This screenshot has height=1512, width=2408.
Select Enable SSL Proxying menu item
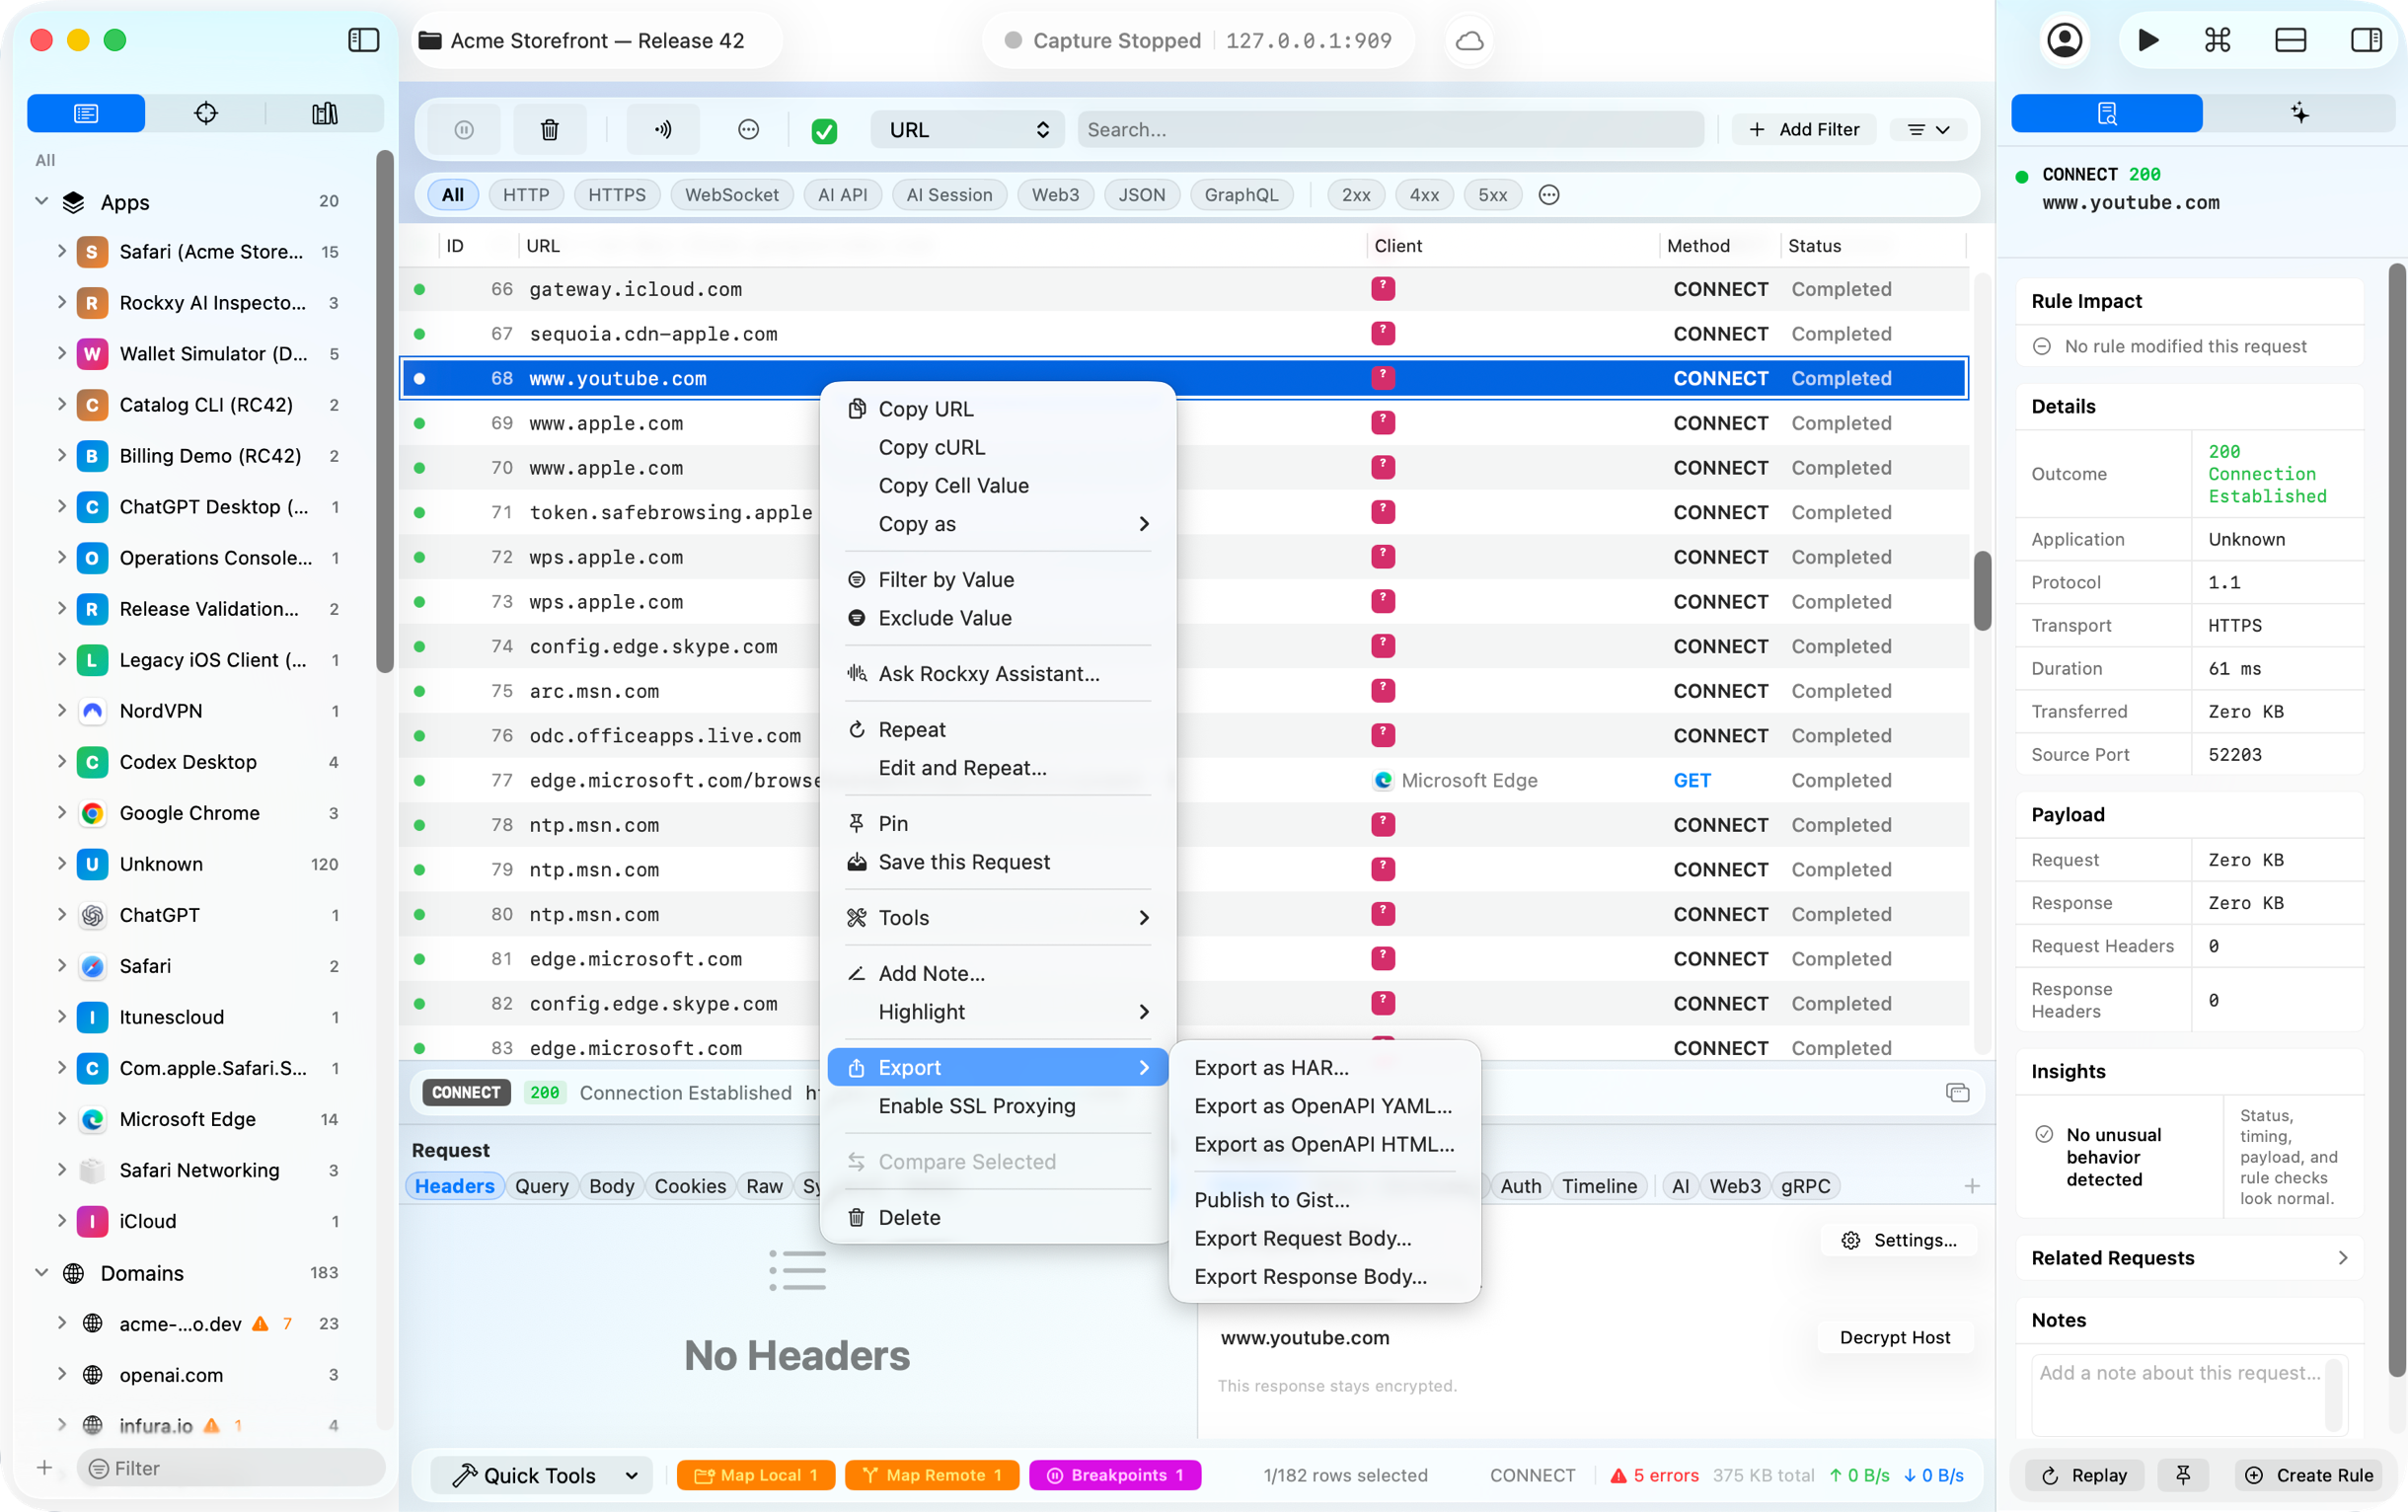(976, 1105)
